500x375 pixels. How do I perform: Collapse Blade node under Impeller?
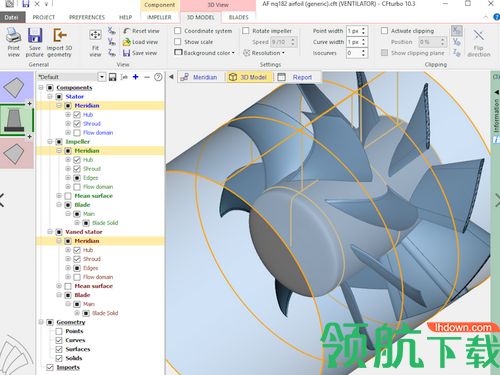tap(59, 205)
